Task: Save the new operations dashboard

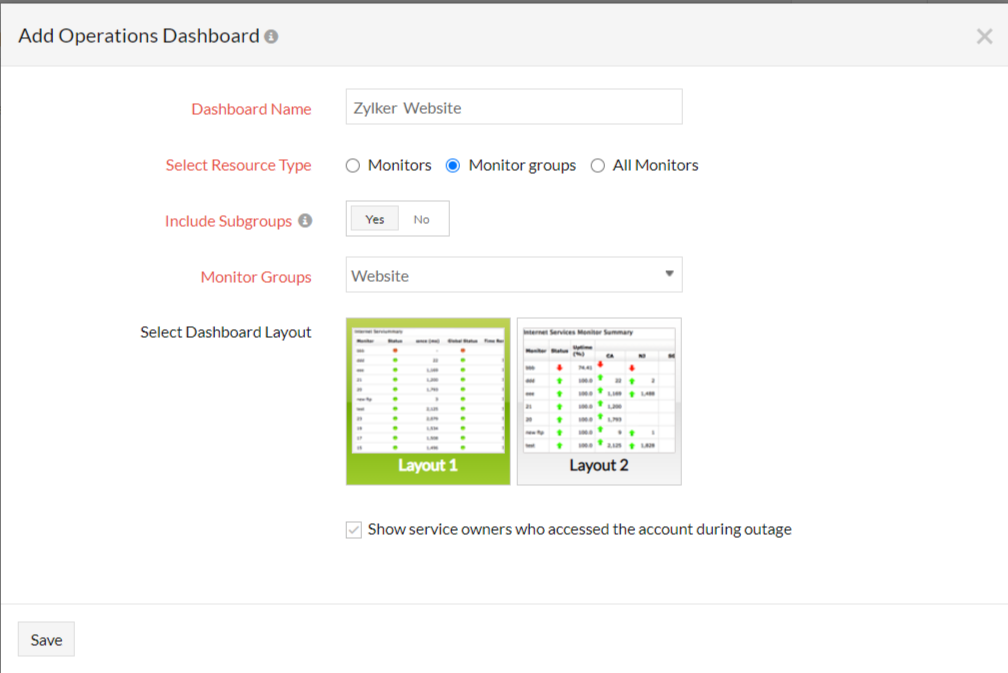Action: (x=46, y=639)
